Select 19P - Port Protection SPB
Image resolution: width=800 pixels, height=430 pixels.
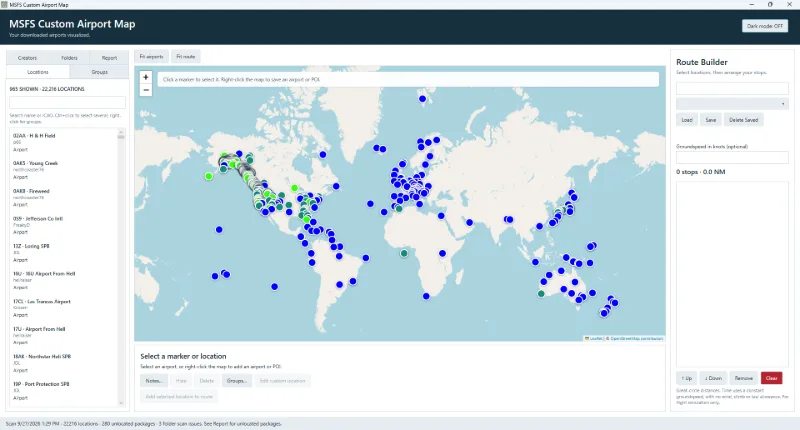[64, 391]
